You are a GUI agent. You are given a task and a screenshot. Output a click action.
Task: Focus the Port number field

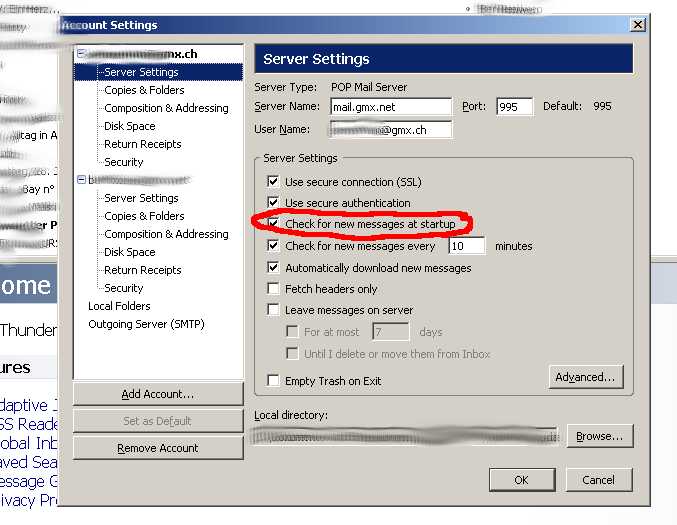click(x=514, y=106)
